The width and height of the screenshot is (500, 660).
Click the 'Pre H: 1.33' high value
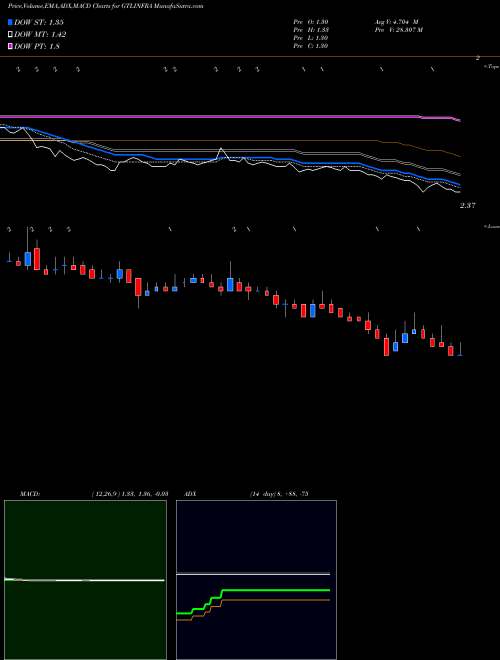pos(311,30)
